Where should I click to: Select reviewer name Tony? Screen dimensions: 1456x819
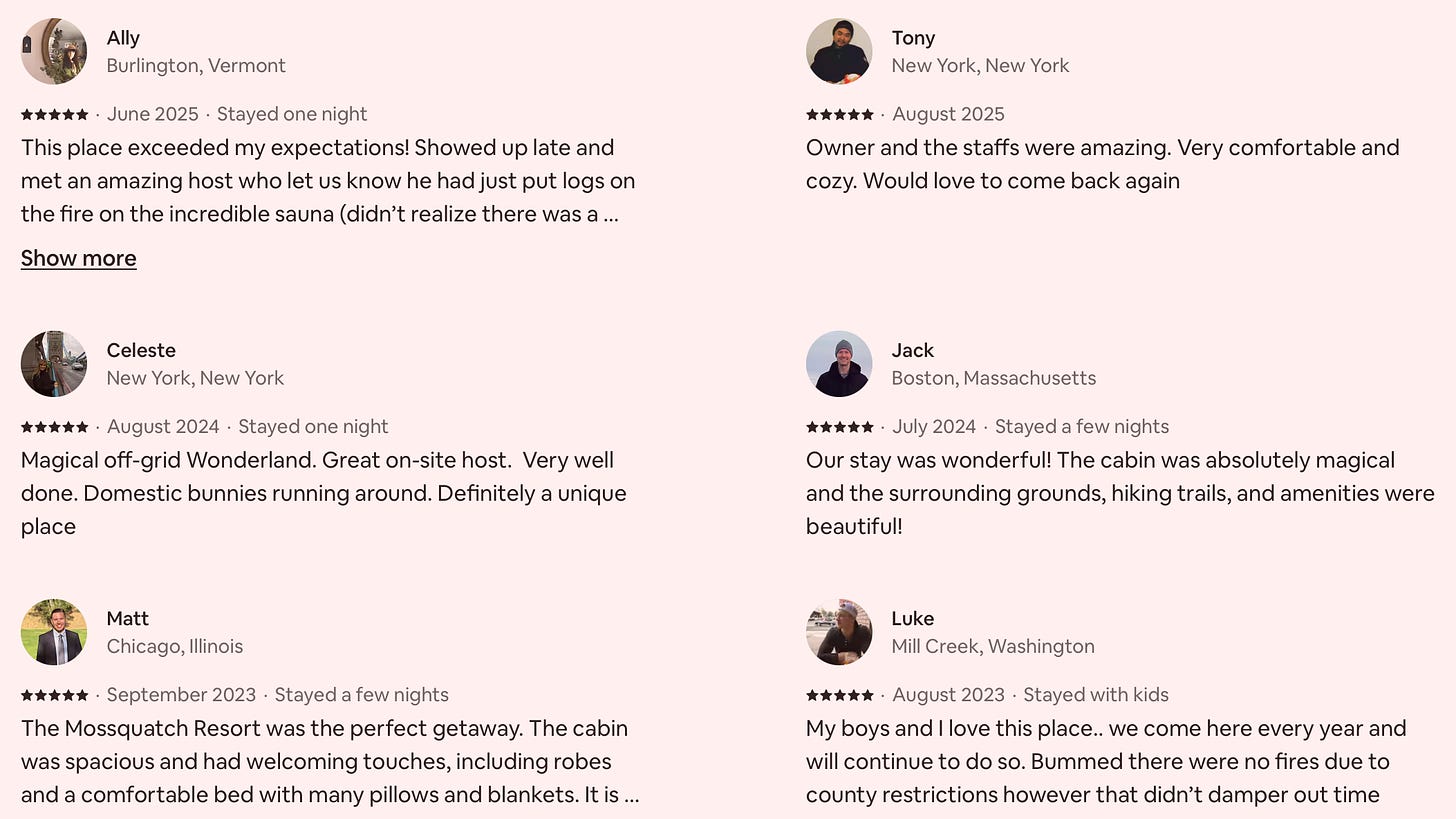click(x=913, y=38)
